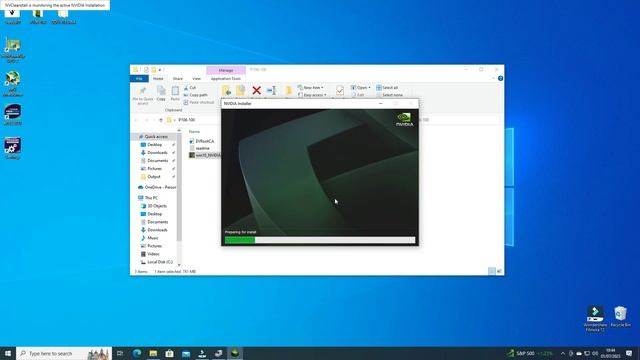Click the Name column header
Image resolution: width=640 pixels, height=360 pixels.
click(x=194, y=132)
